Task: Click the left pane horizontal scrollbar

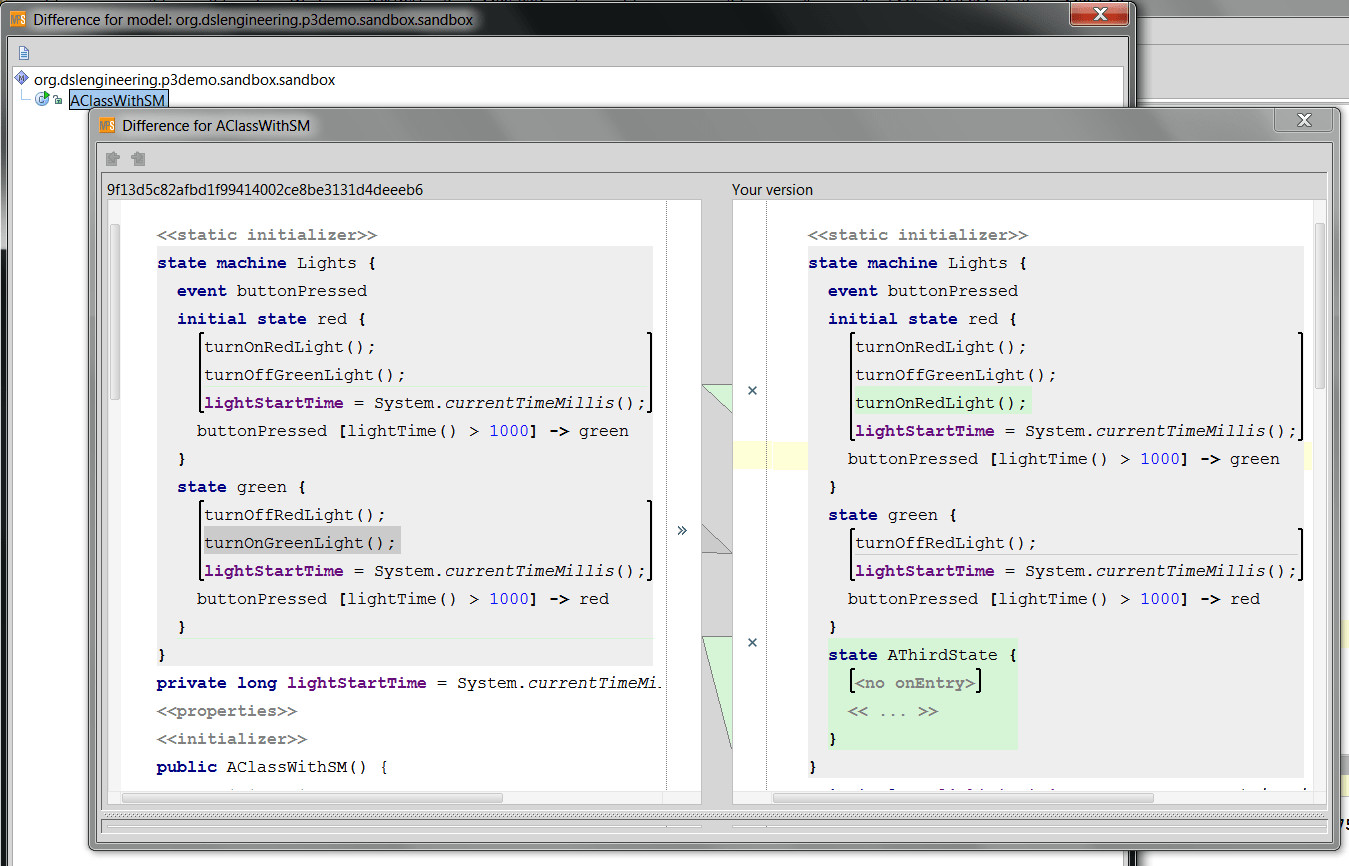Action: coord(312,798)
